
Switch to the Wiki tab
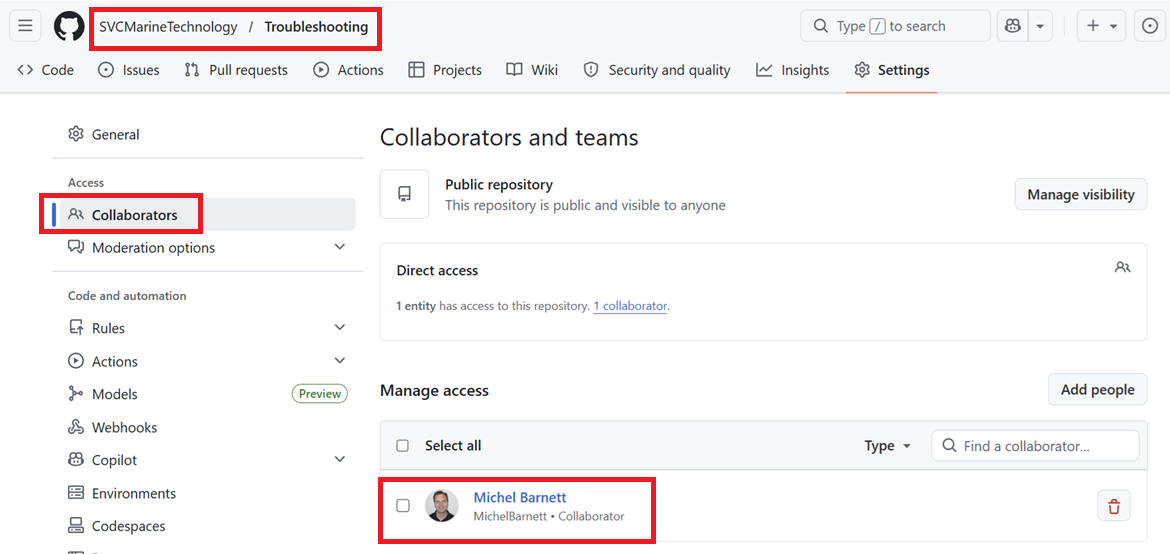click(x=532, y=70)
